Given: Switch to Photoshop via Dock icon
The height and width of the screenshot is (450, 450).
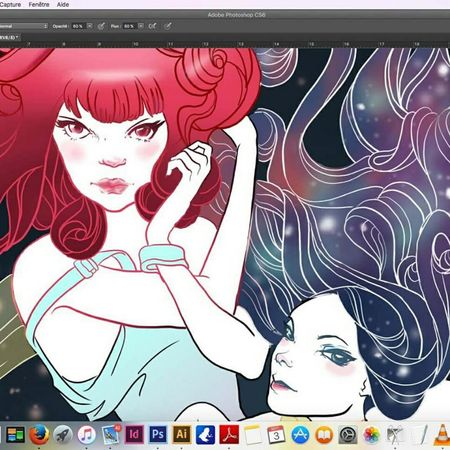Looking at the screenshot, I should [x=158, y=435].
